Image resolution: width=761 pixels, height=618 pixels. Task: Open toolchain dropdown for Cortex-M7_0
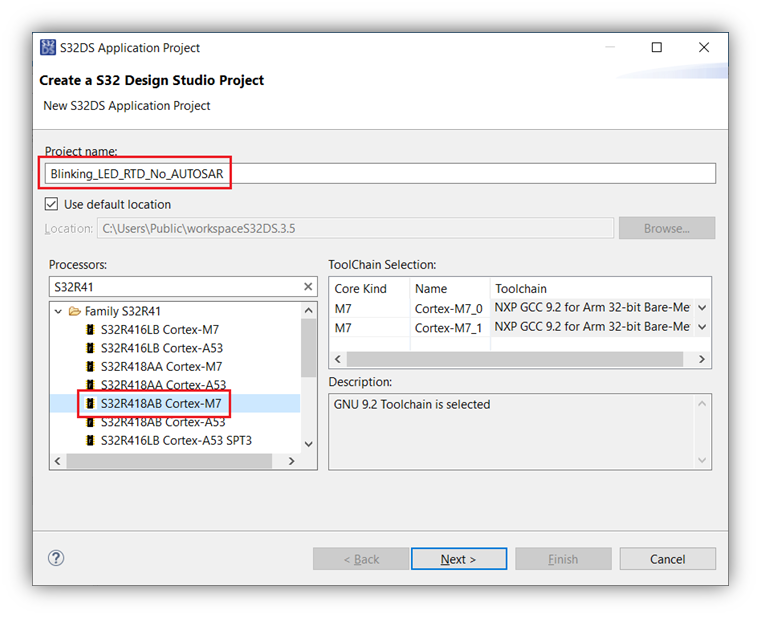702,308
